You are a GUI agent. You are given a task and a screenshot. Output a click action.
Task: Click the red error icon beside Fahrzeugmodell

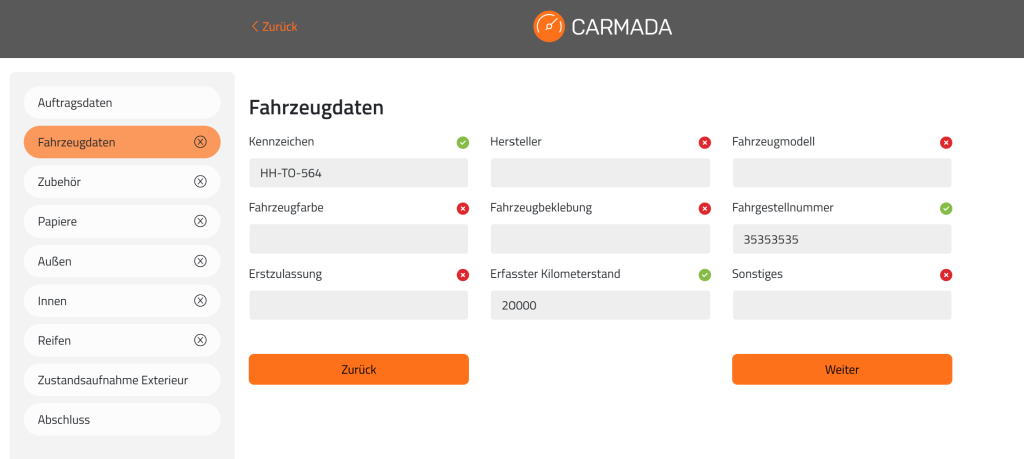tap(946, 142)
